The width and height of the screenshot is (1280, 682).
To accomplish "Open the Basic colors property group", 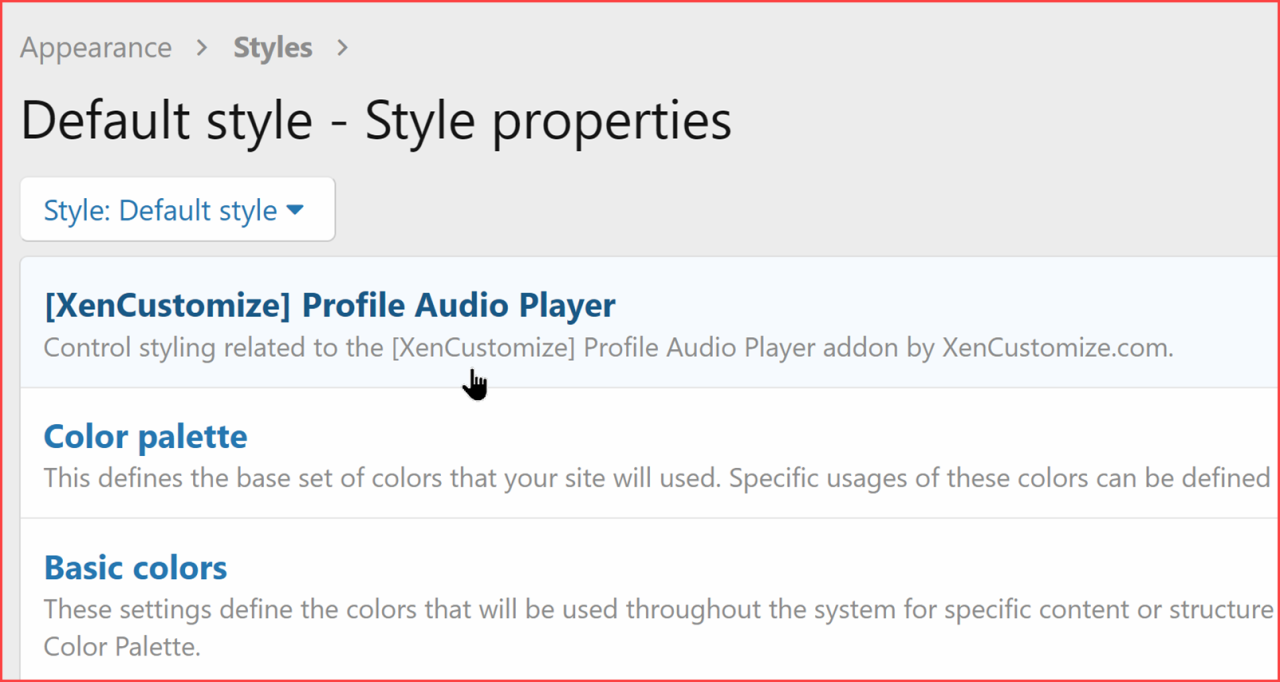I will pyautogui.click(x=134, y=567).
